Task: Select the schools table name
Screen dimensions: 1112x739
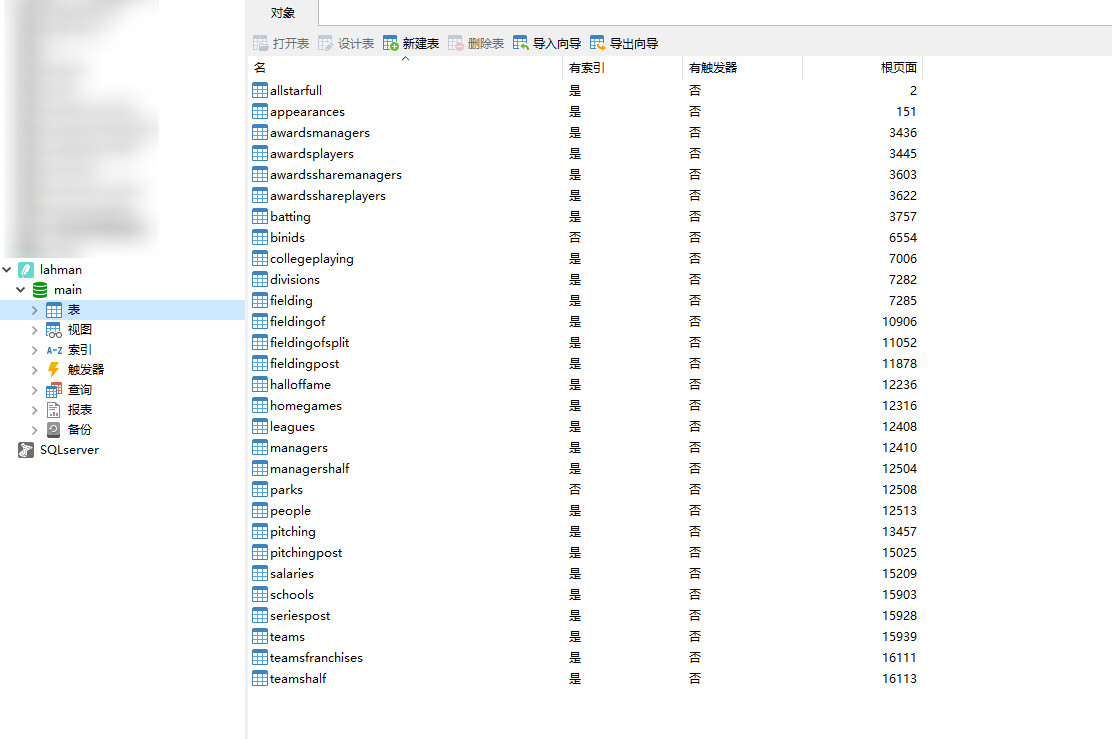Action: tap(291, 594)
